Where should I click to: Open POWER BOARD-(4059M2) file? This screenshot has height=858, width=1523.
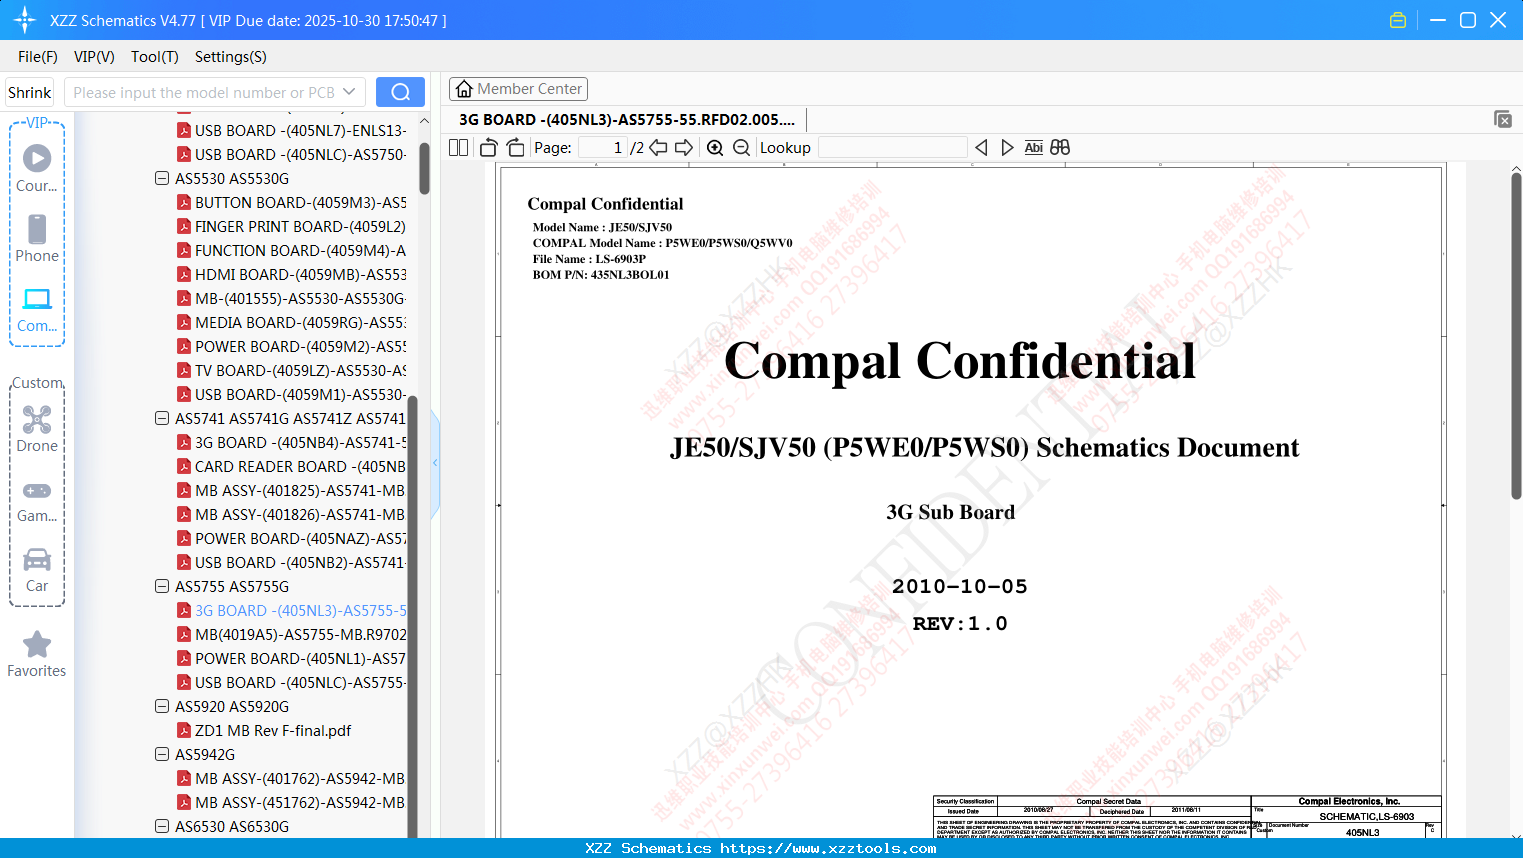coord(300,346)
